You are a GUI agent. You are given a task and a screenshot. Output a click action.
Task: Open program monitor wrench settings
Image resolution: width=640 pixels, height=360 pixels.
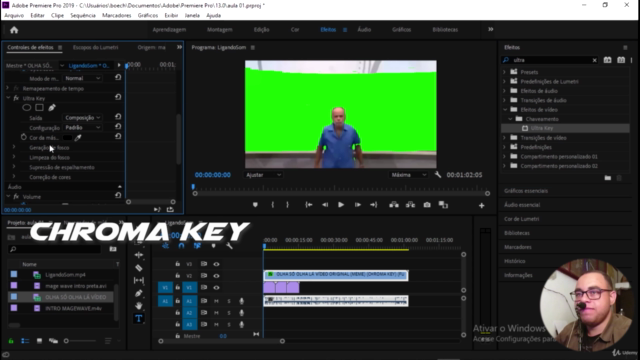click(x=438, y=175)
